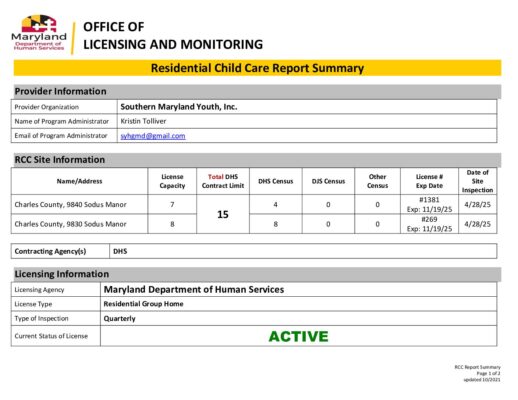Select the 'Residential Child Care Report Summary' title
518x400 pixels.
click(257, 68)
